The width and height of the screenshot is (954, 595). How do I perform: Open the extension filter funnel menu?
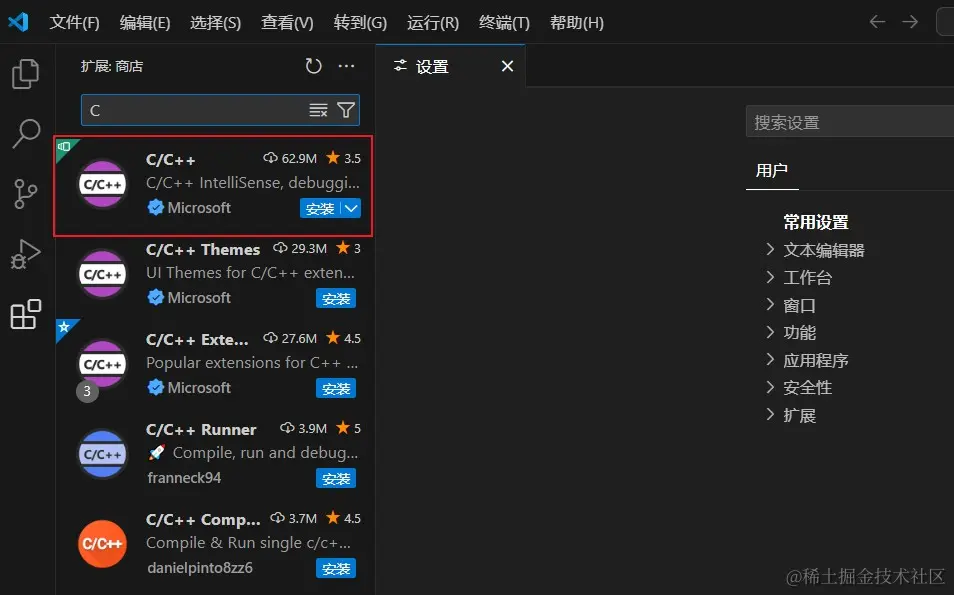[346, 110]
